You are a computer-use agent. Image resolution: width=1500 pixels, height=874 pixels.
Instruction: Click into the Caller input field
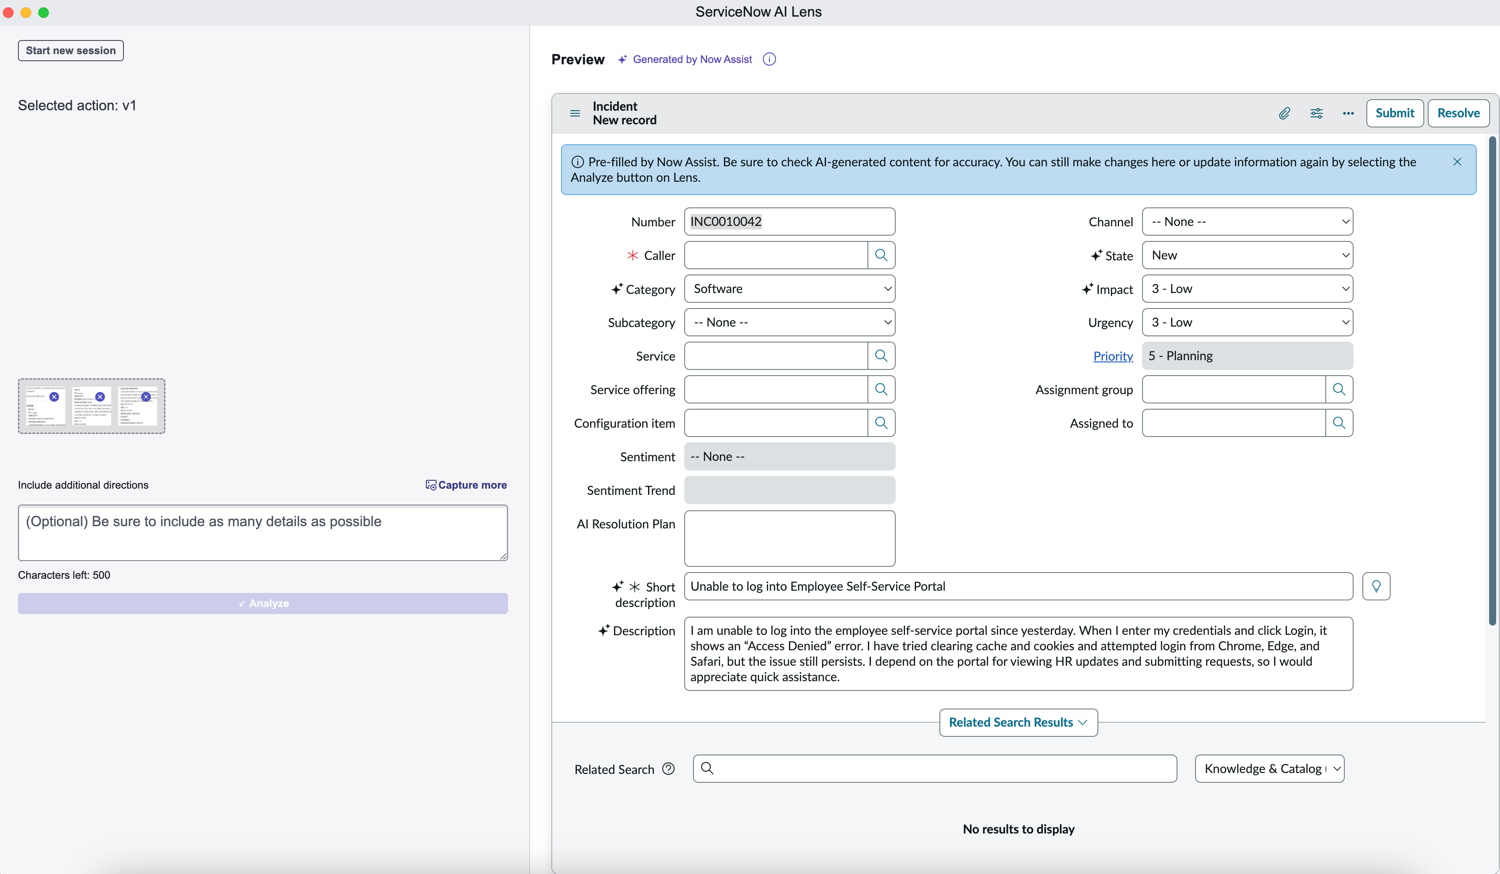(x=776, y=255)
